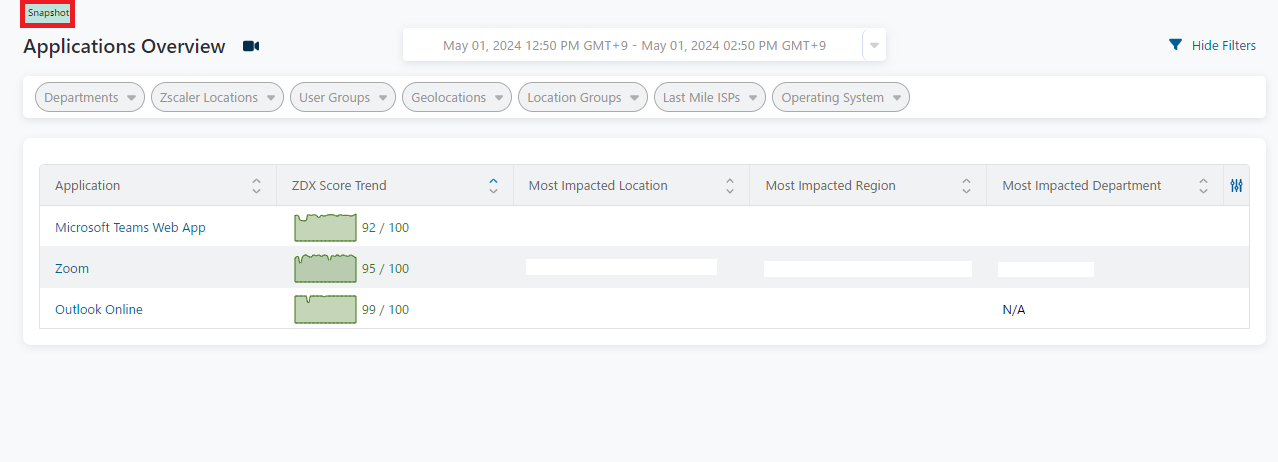This screenshot has width=1278, height=462.
Task: Open the Zscaler Locations filter dropdown
Action: point(217,97)
